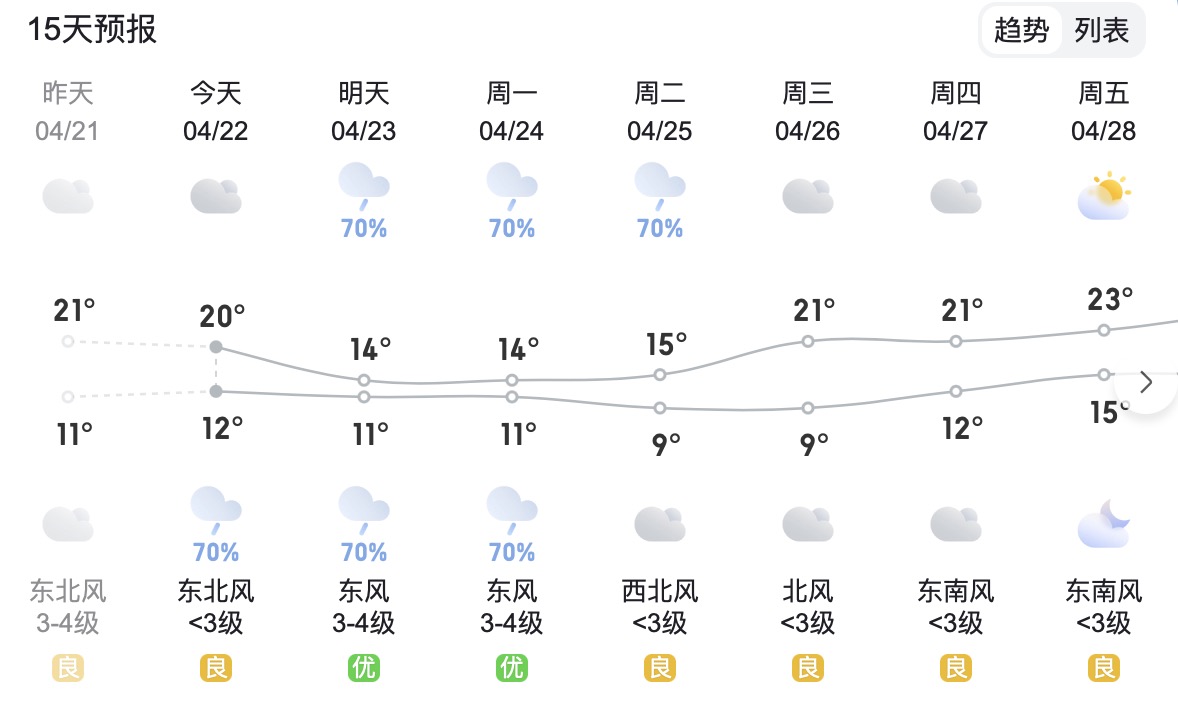Click the 良 air quality badge under 今天
1178x716 pixels.
click(216, 668)
